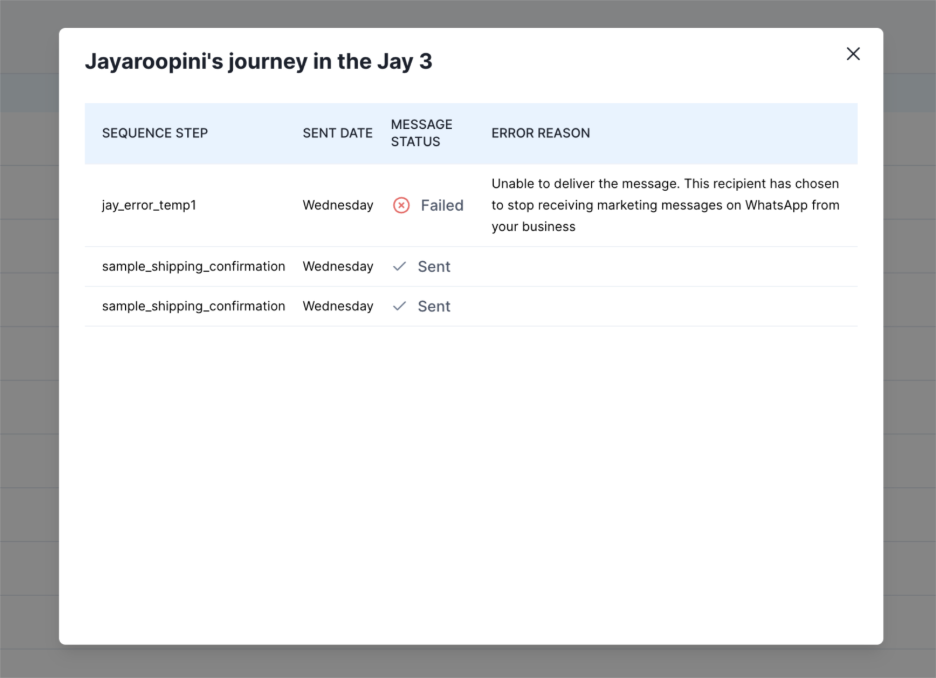Click the checkmark icon in the middle row

tap(400, 266)
